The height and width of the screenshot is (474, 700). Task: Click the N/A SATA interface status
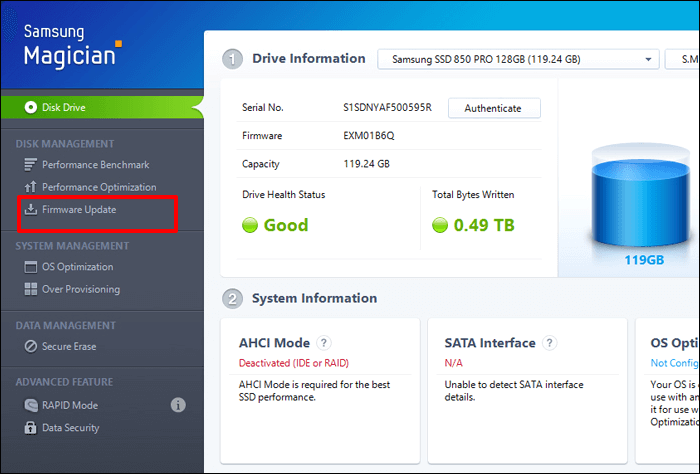click(x=453, y=363)
